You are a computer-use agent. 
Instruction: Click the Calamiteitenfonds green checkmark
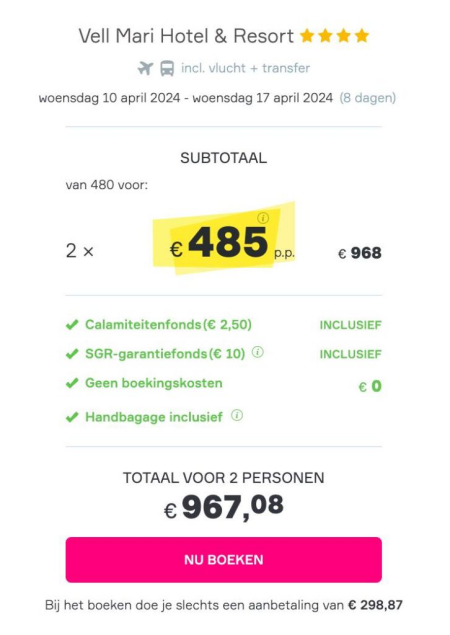click(x=72, y=324)
